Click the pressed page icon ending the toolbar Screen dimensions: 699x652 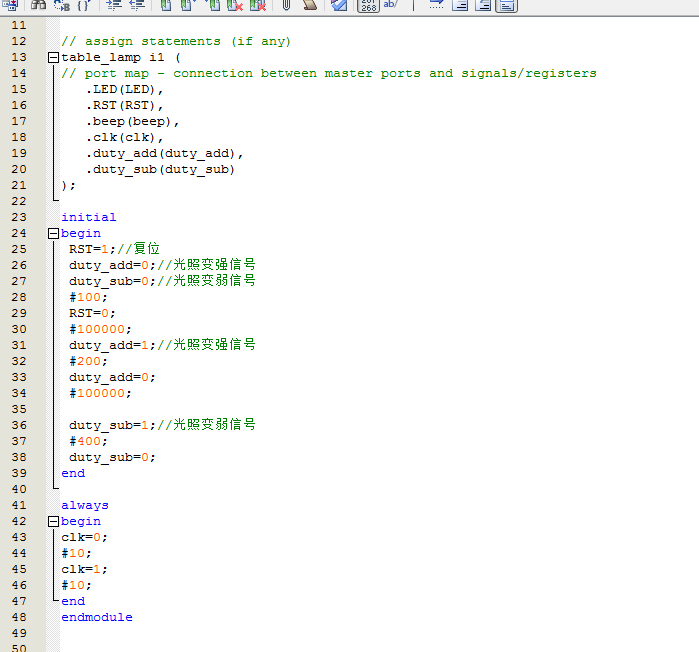pyautogui.click(x=507, y=5)
